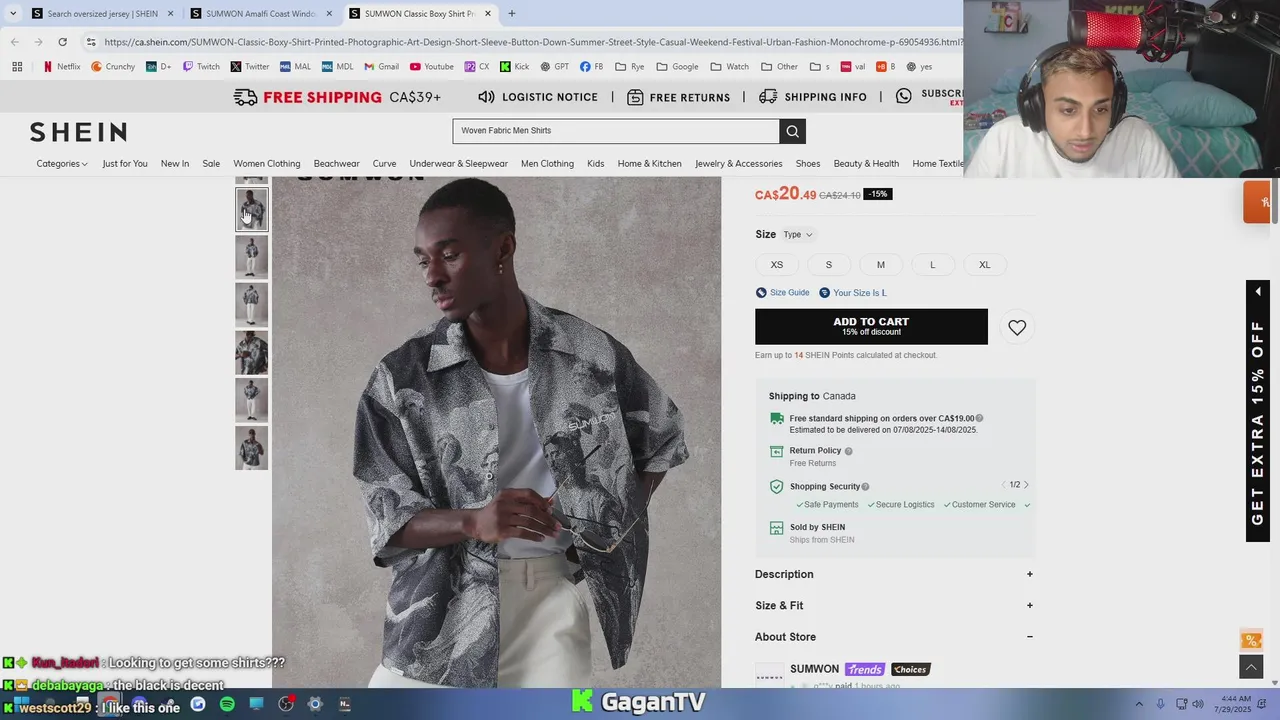Image resolution: width=1280 pixels, height=720 pixels.
Task: Select size S
Action: click(828, 265)
